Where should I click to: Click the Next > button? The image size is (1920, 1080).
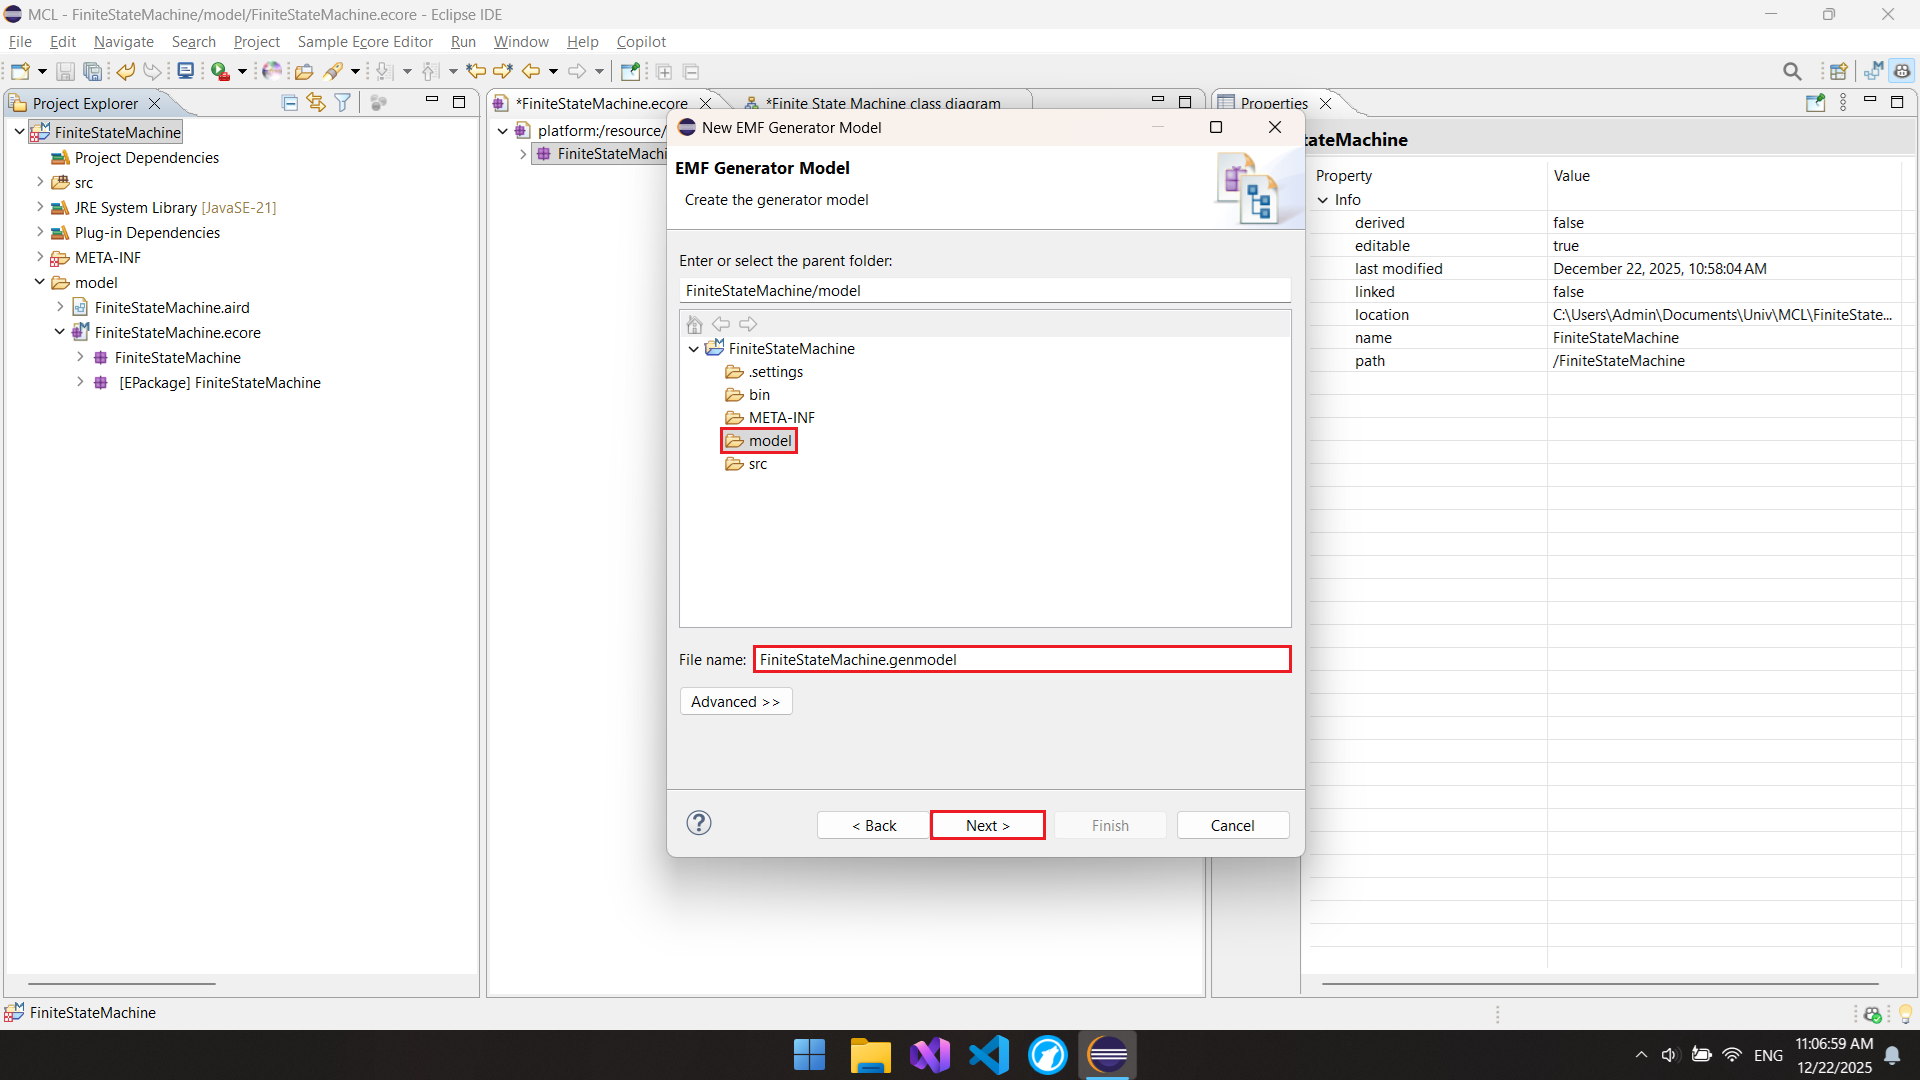coord(987,825)
